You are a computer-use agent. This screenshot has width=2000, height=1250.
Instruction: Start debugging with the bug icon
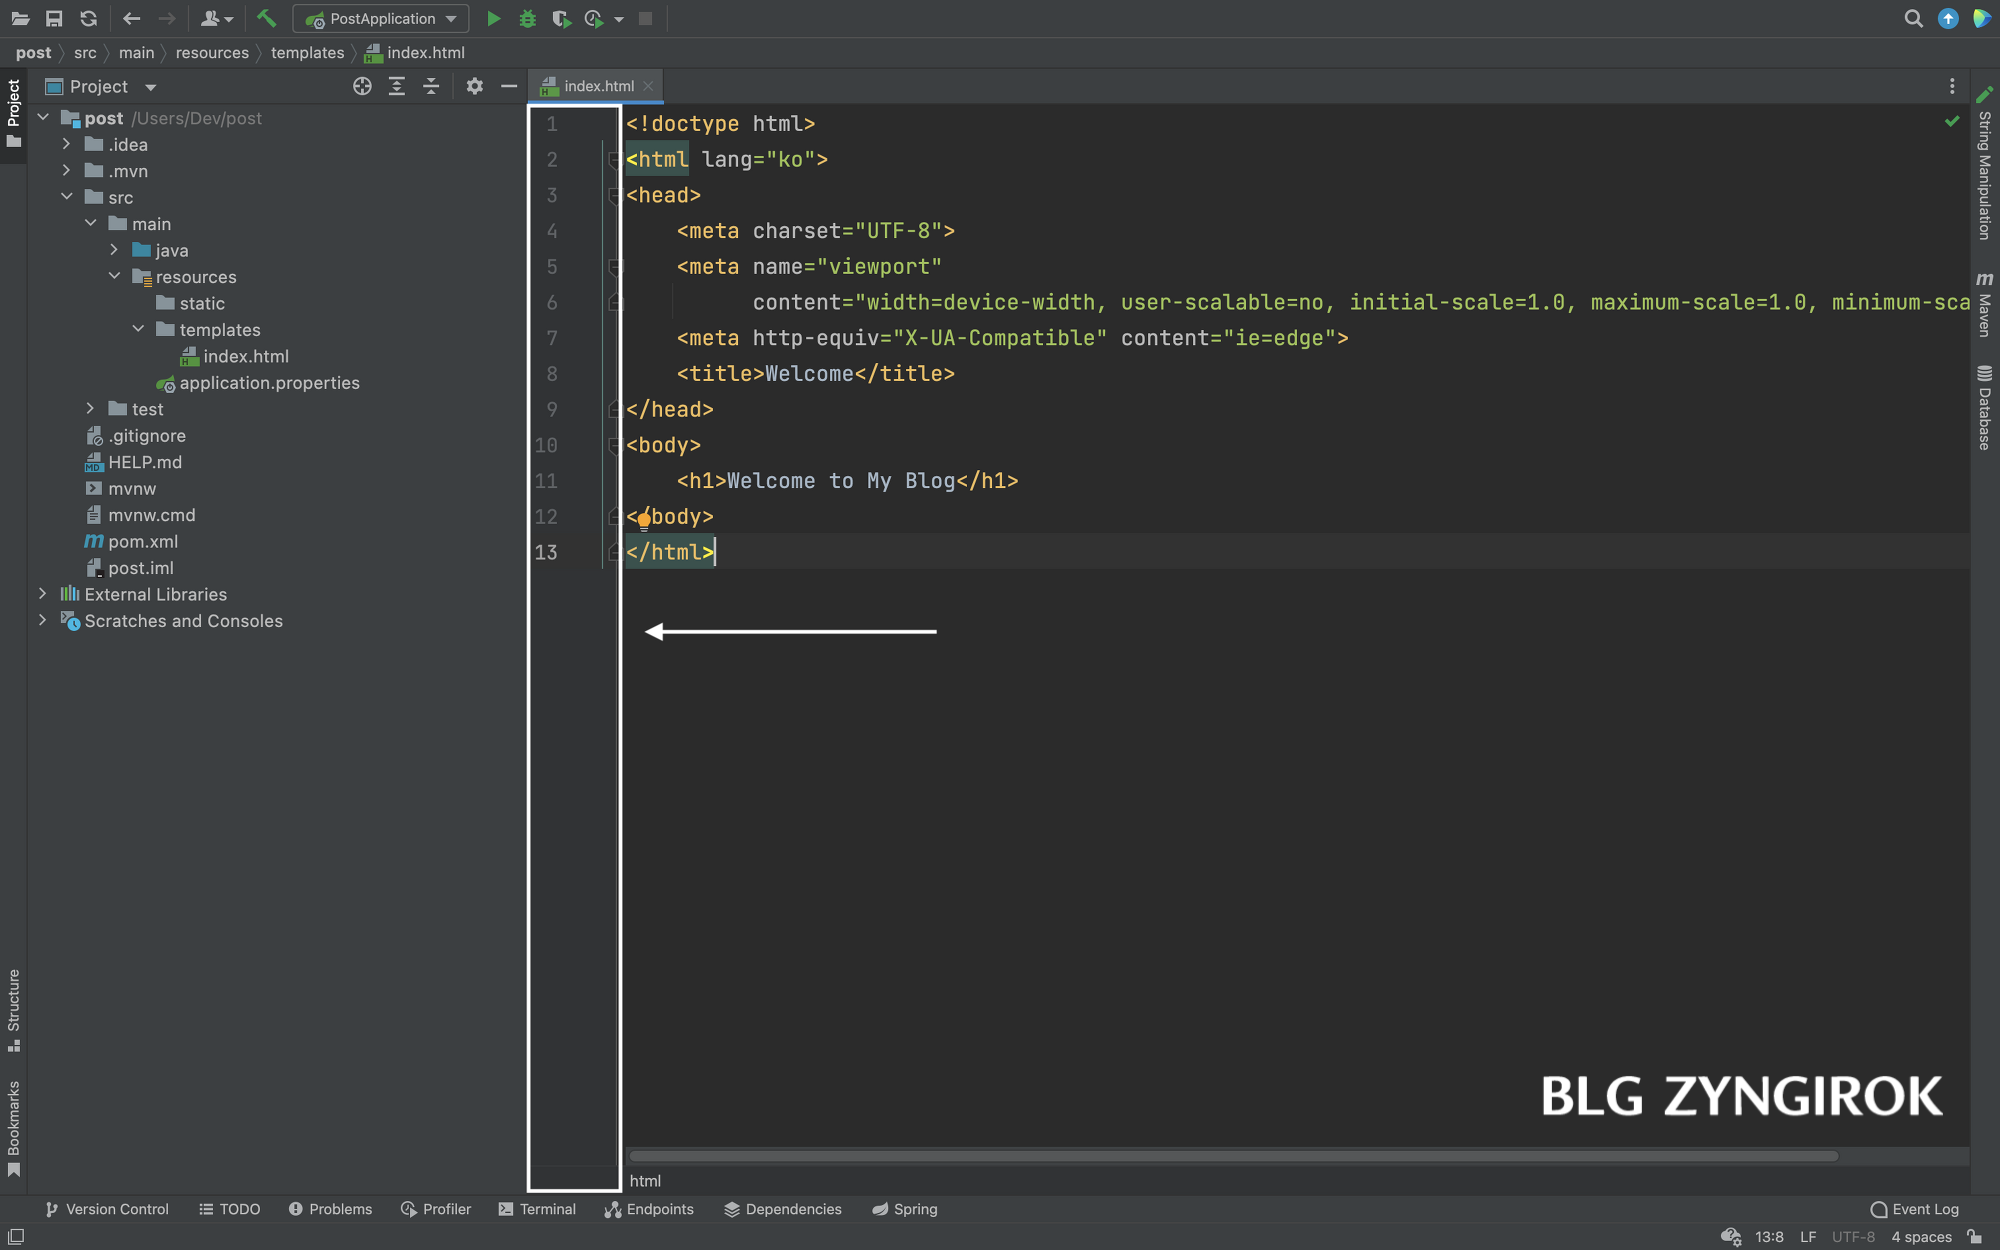(527, 19)
